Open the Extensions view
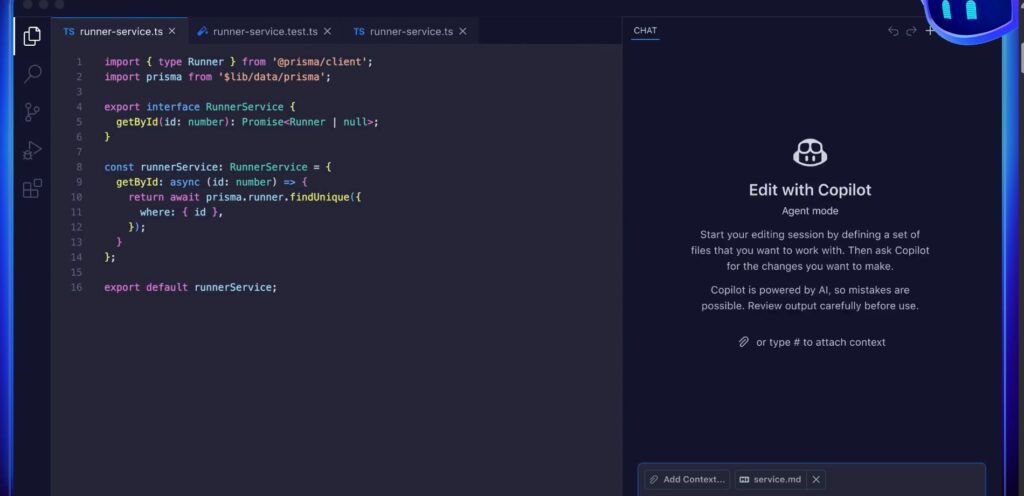The height and width of the screenshot is (496, 1024). pyautogui.click(x=32, y=188)
